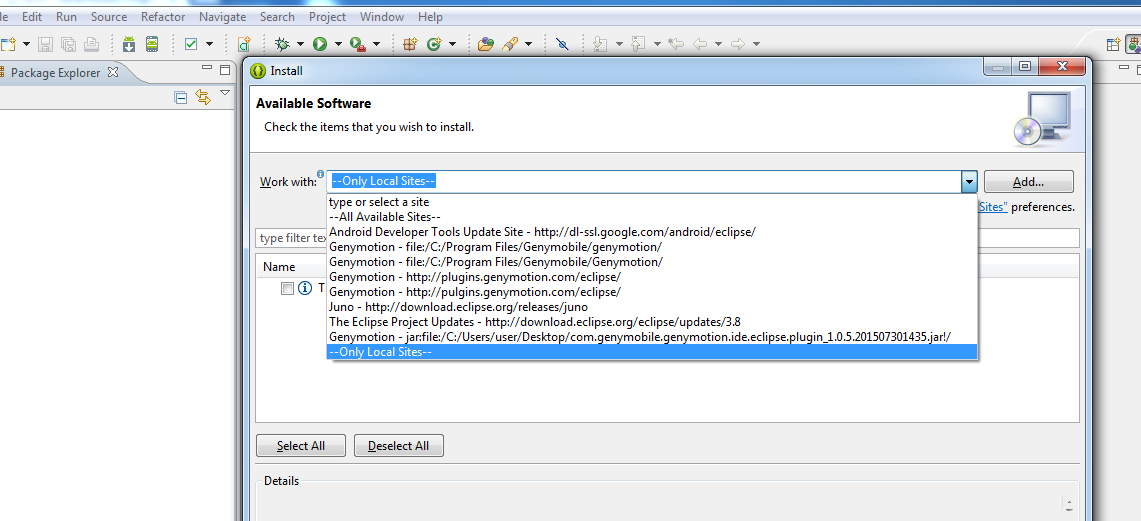1141x521 pixels.
Task: Collapse the Work with dropdown arrow
Action: click(969, 181)
